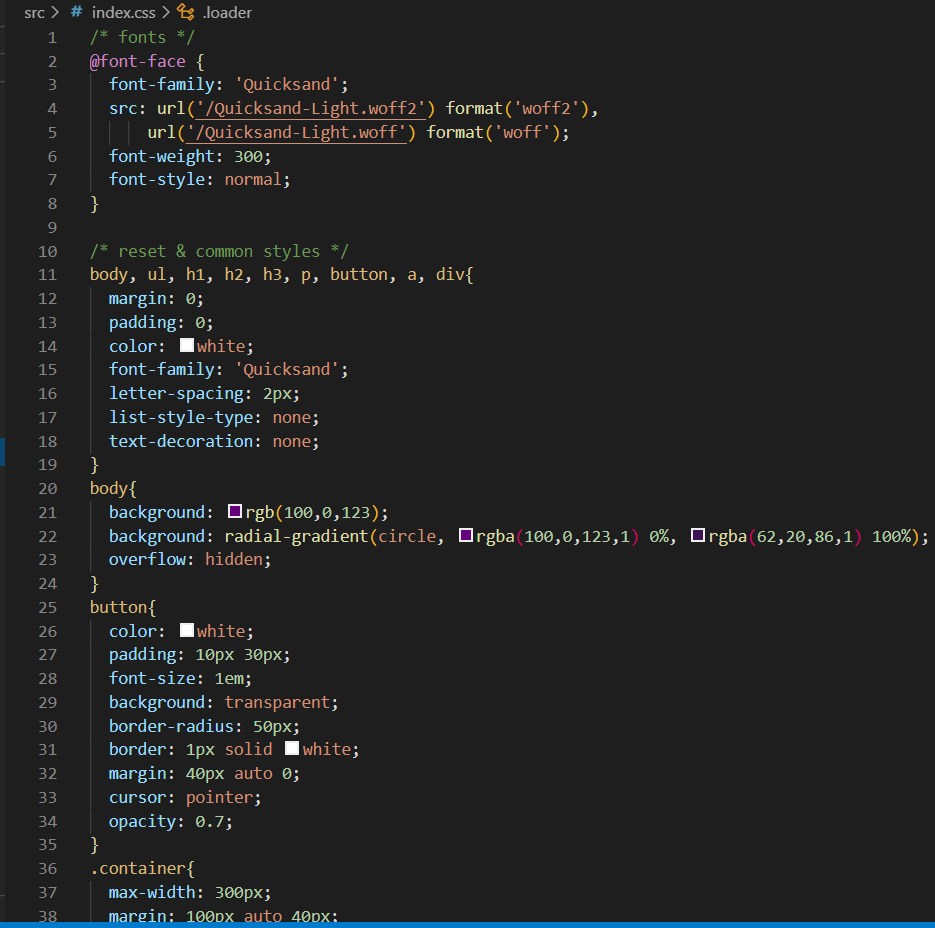Screen dimensions: 935x928
Task: Click the button selector on line 25
Action: [x=113, y=607]
